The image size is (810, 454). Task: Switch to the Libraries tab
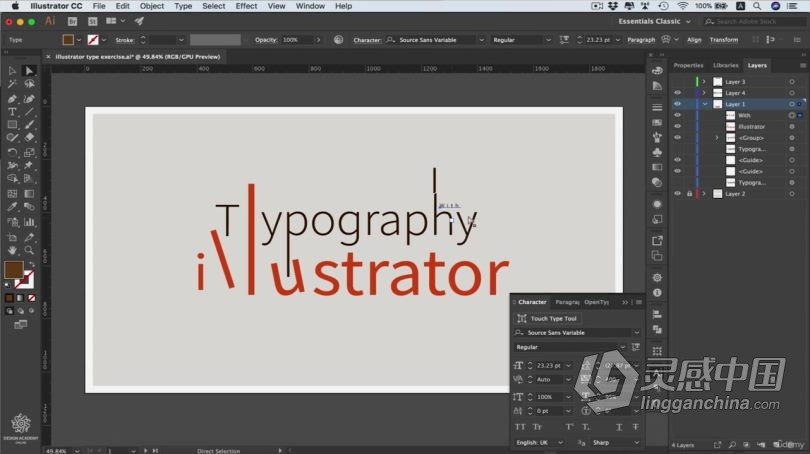(725, 66)
